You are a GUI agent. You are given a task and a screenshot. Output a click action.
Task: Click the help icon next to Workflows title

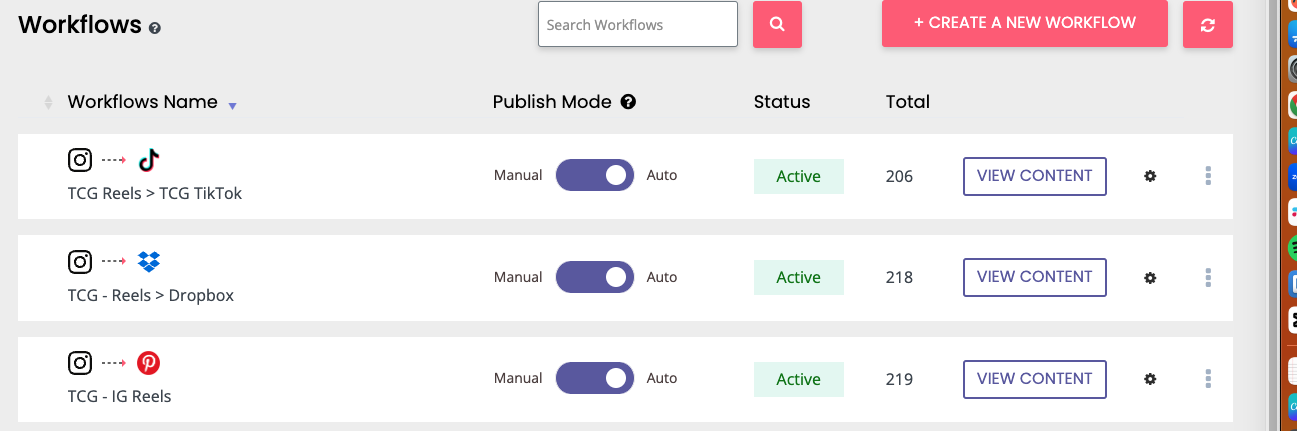pos(155,29)
